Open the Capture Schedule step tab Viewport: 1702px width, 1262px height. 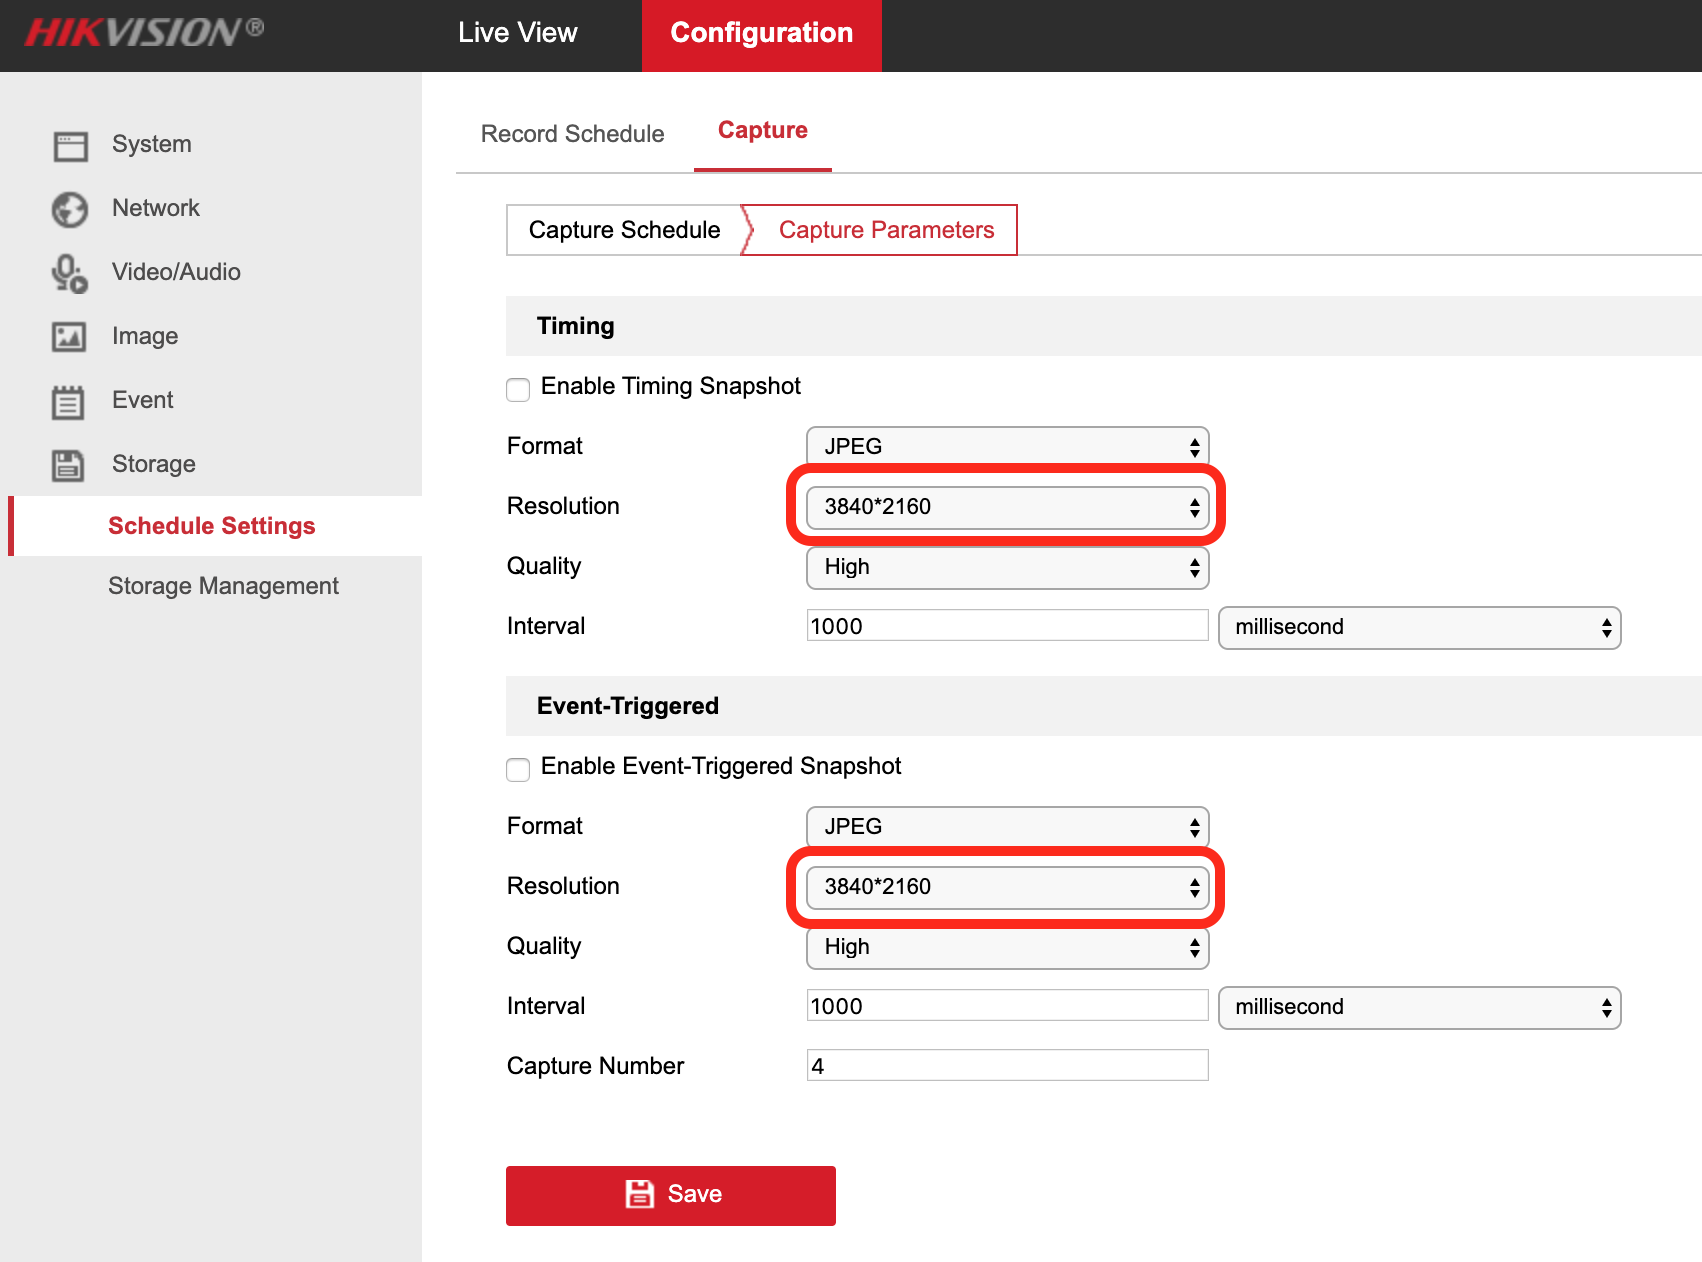click(624, 230)
